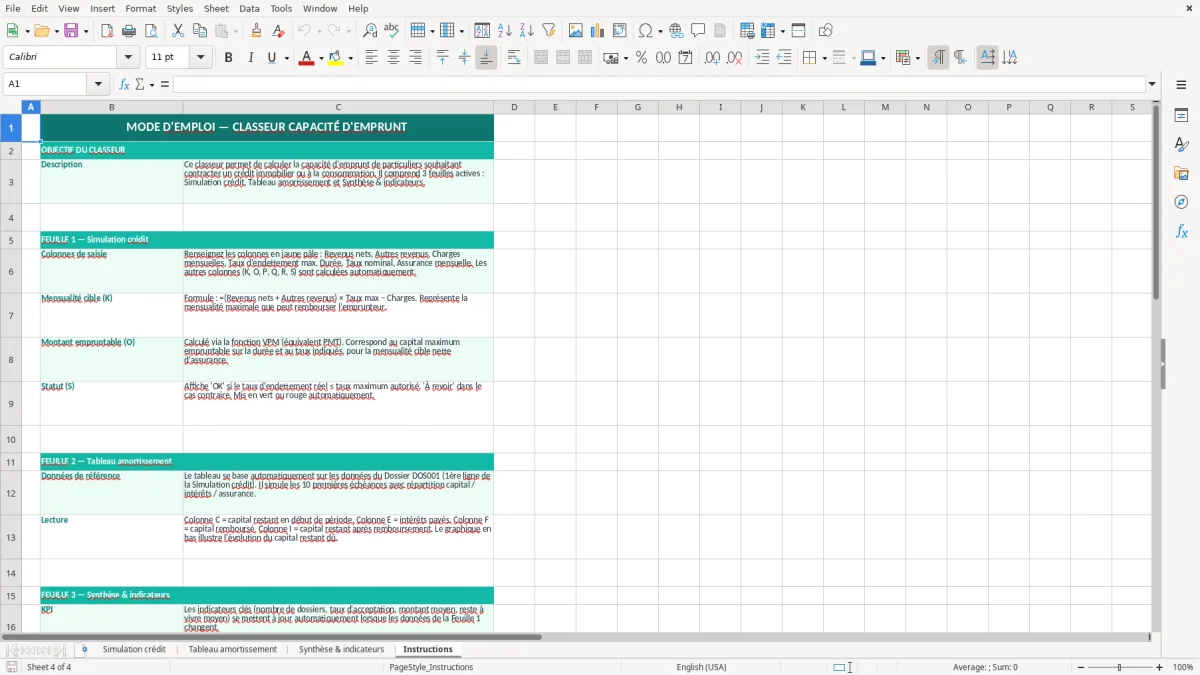The image size is (1200, 675).
Task: Toggle Bold formatting
Action: coord(228,58)
